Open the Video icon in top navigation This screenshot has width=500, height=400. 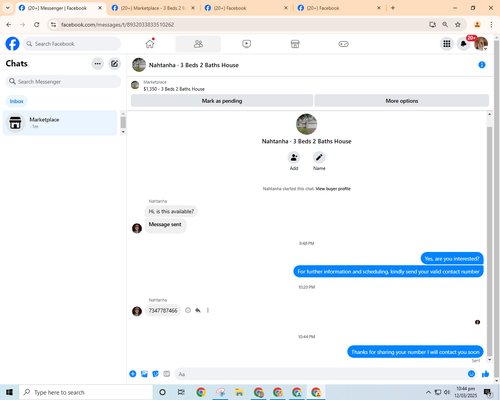click(x=247, y=44)
